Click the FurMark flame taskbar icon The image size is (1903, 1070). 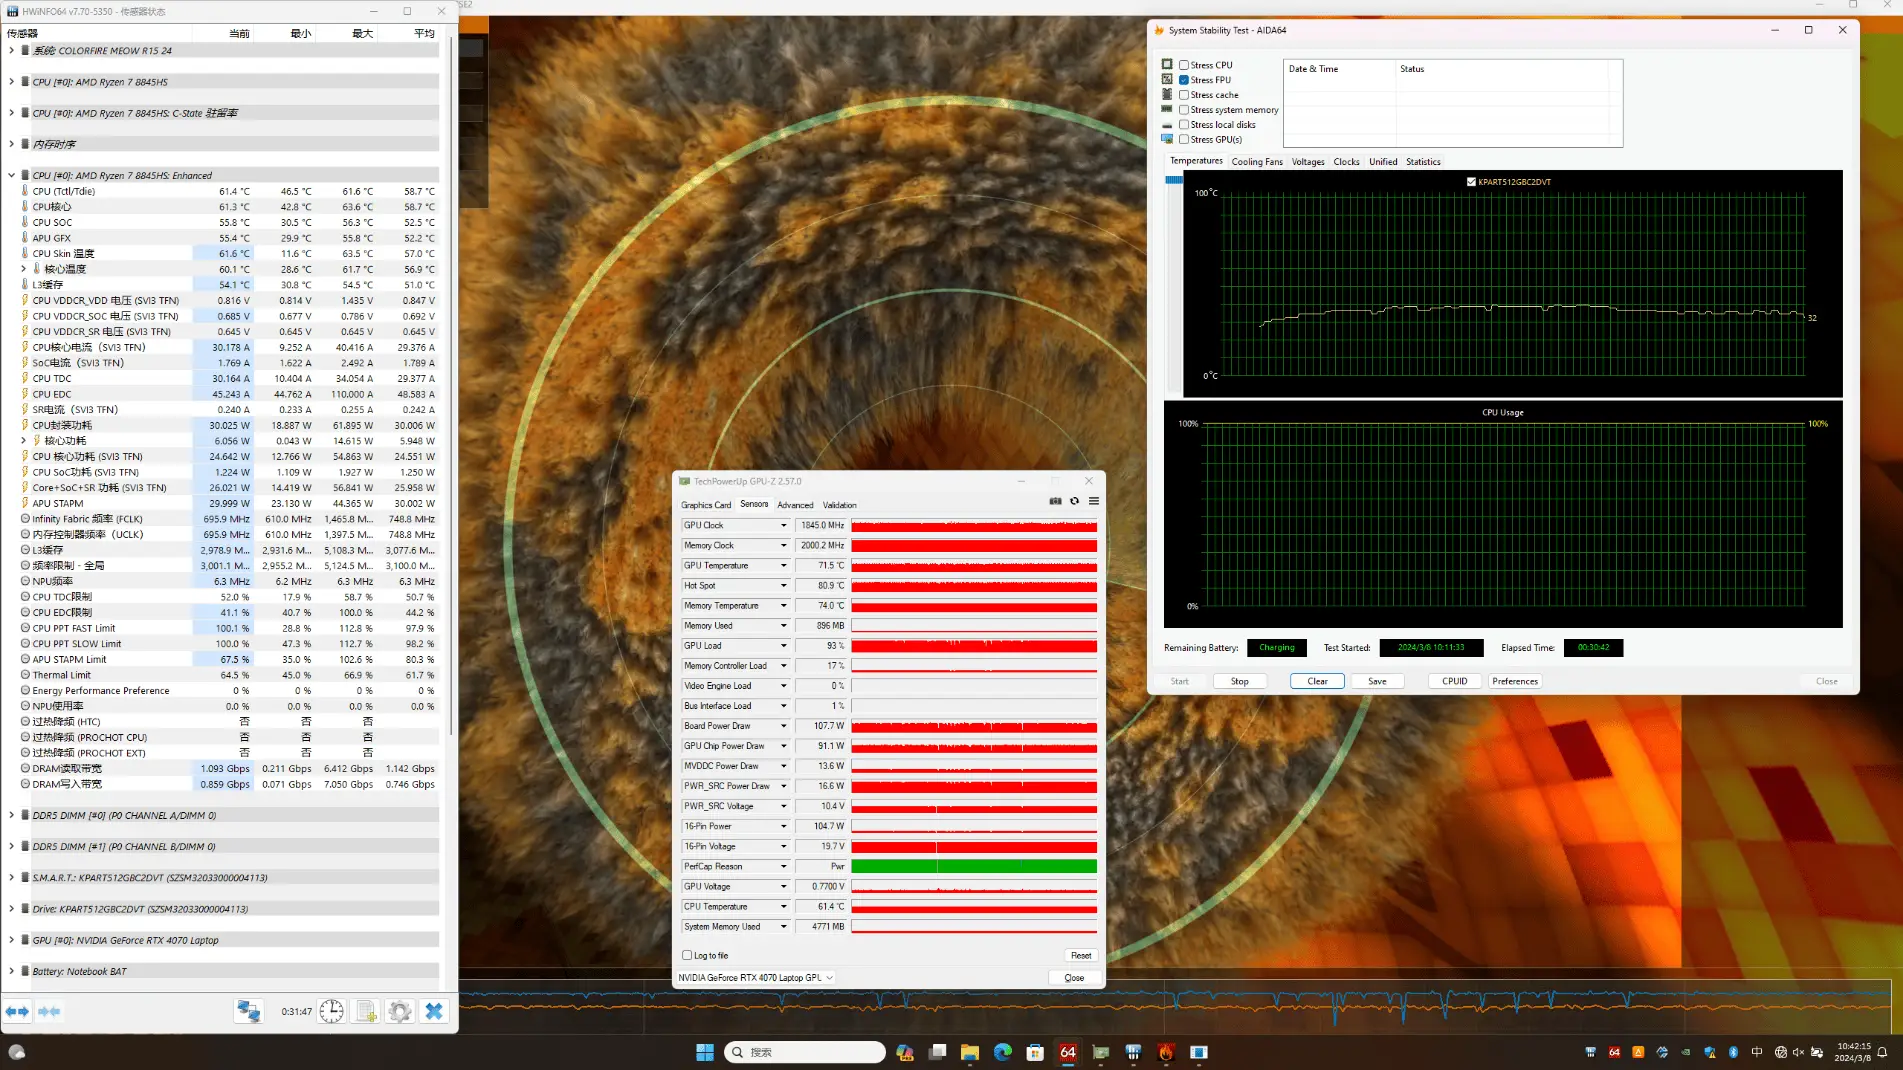(1166, 1052)
